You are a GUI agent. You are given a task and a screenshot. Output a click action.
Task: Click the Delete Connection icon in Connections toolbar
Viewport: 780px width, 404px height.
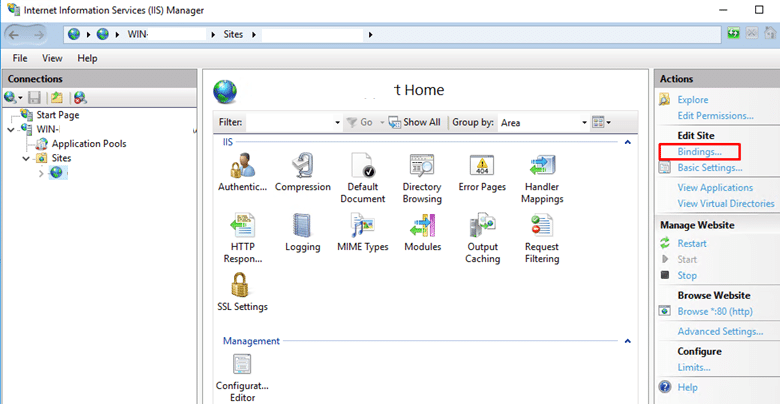point(81,98)
